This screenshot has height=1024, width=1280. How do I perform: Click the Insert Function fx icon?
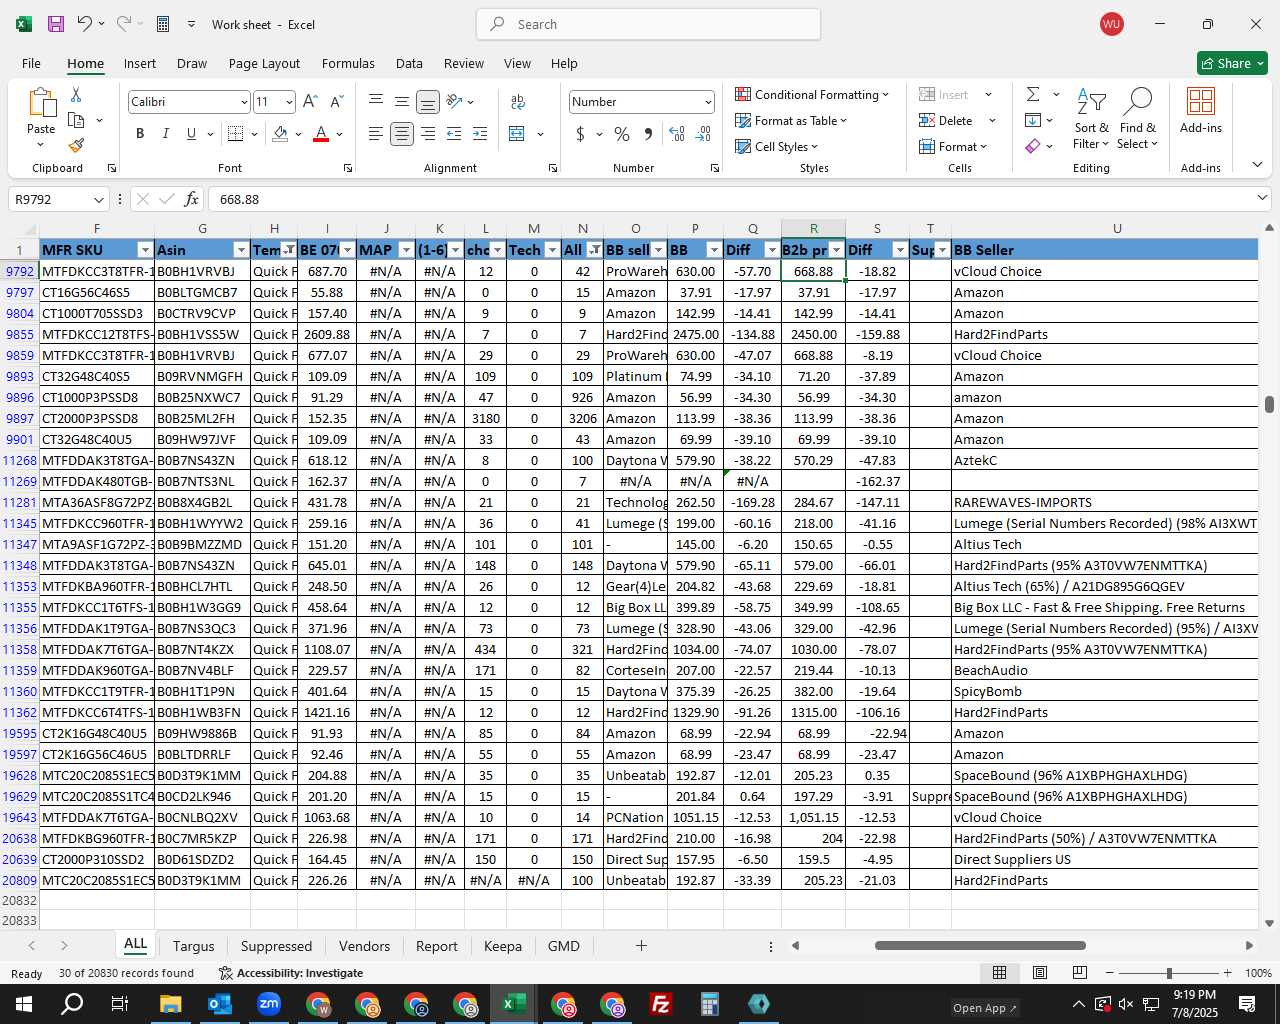click(191, 199)
